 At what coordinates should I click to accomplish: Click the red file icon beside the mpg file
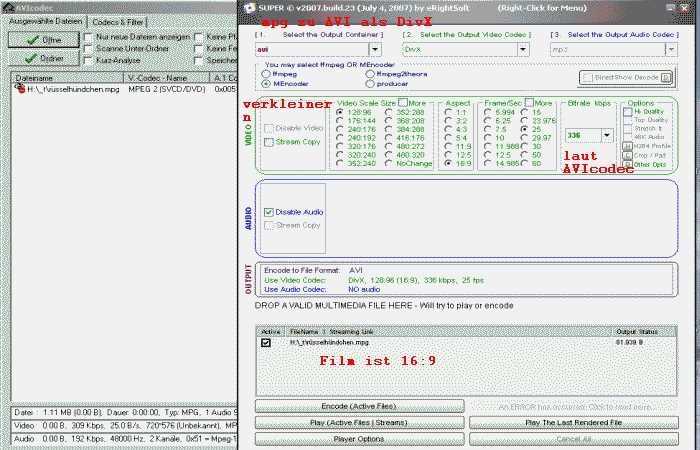[x=19, y=88]
